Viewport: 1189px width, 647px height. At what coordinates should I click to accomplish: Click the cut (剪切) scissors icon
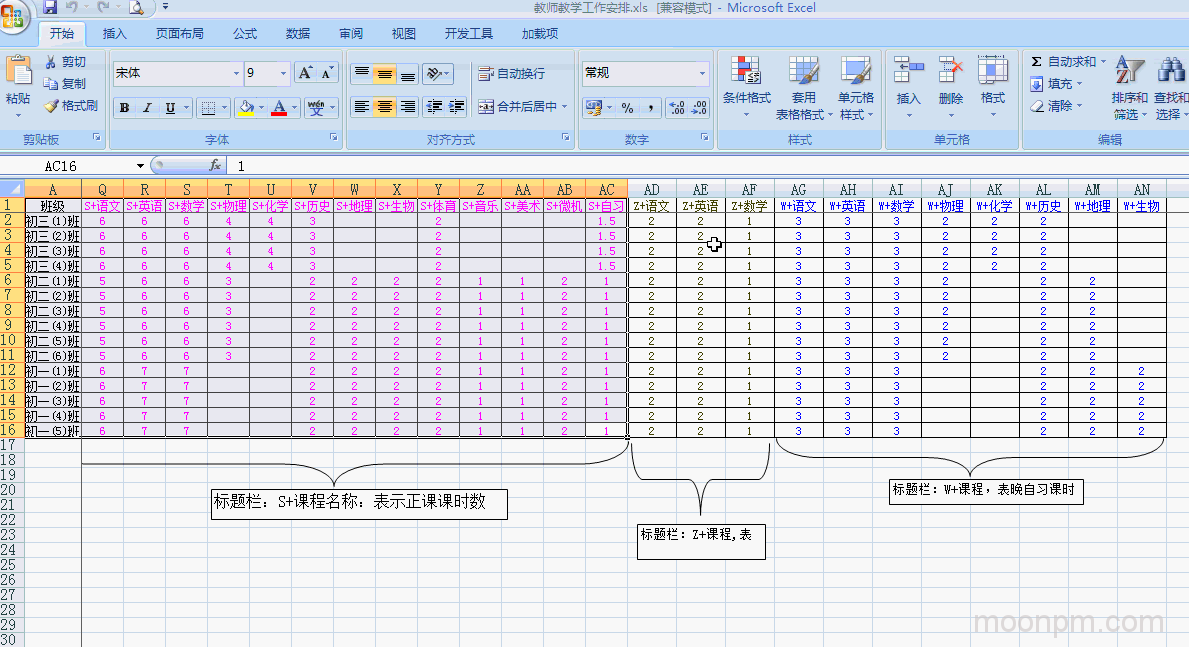click(51, 62)
